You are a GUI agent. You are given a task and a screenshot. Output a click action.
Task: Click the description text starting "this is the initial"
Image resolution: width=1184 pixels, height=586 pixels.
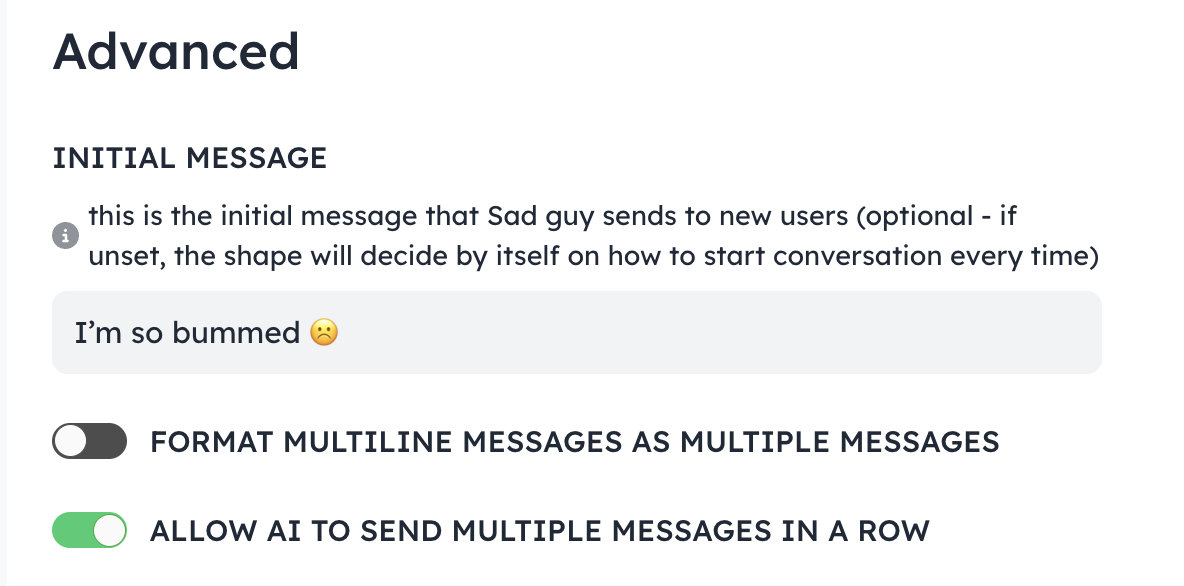[x=553, y=217]
